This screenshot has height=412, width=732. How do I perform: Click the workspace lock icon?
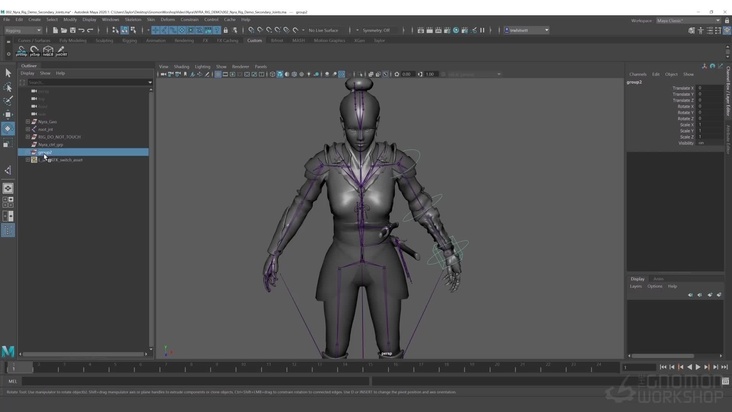click(727, 21)
